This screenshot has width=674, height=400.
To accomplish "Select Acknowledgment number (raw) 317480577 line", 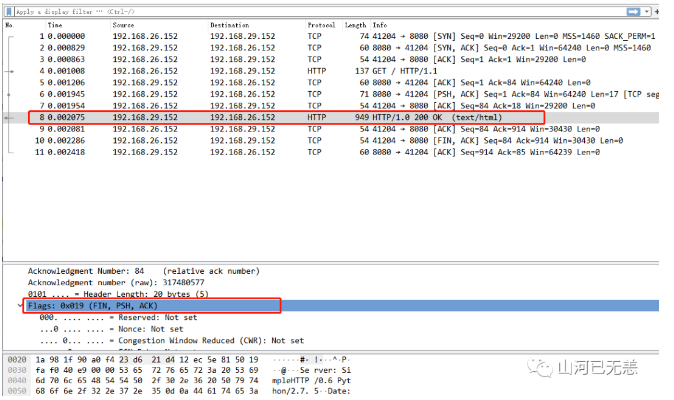I will coord(116,283).
